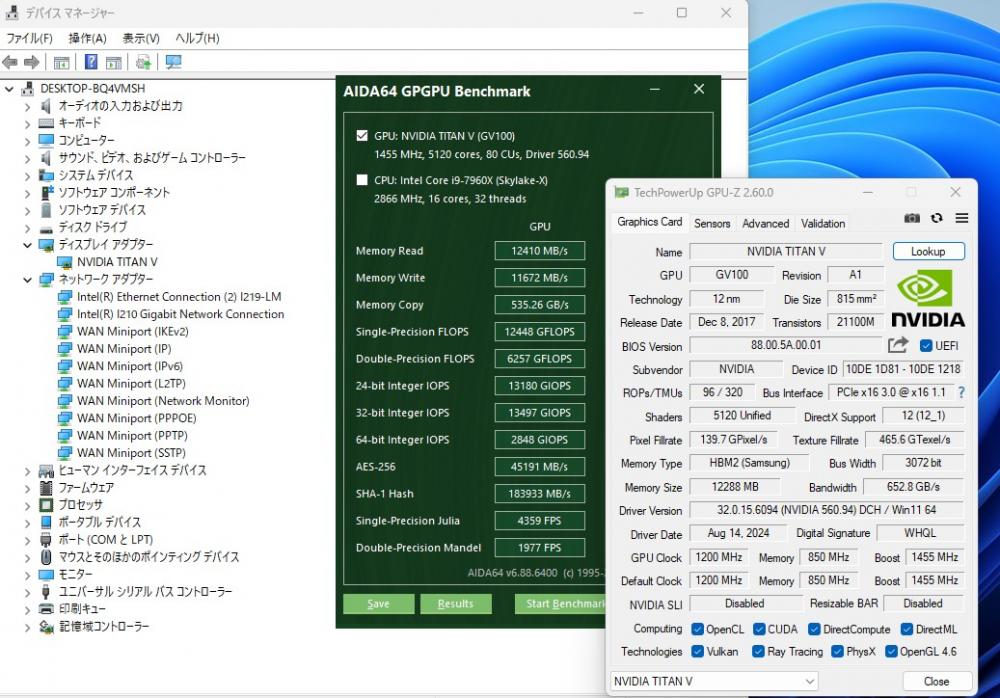Click the Update driver toolbar icon

[143, 62]
